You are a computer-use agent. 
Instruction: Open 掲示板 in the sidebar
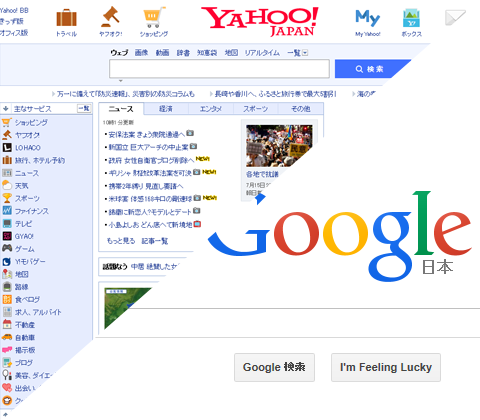[25, 350]
